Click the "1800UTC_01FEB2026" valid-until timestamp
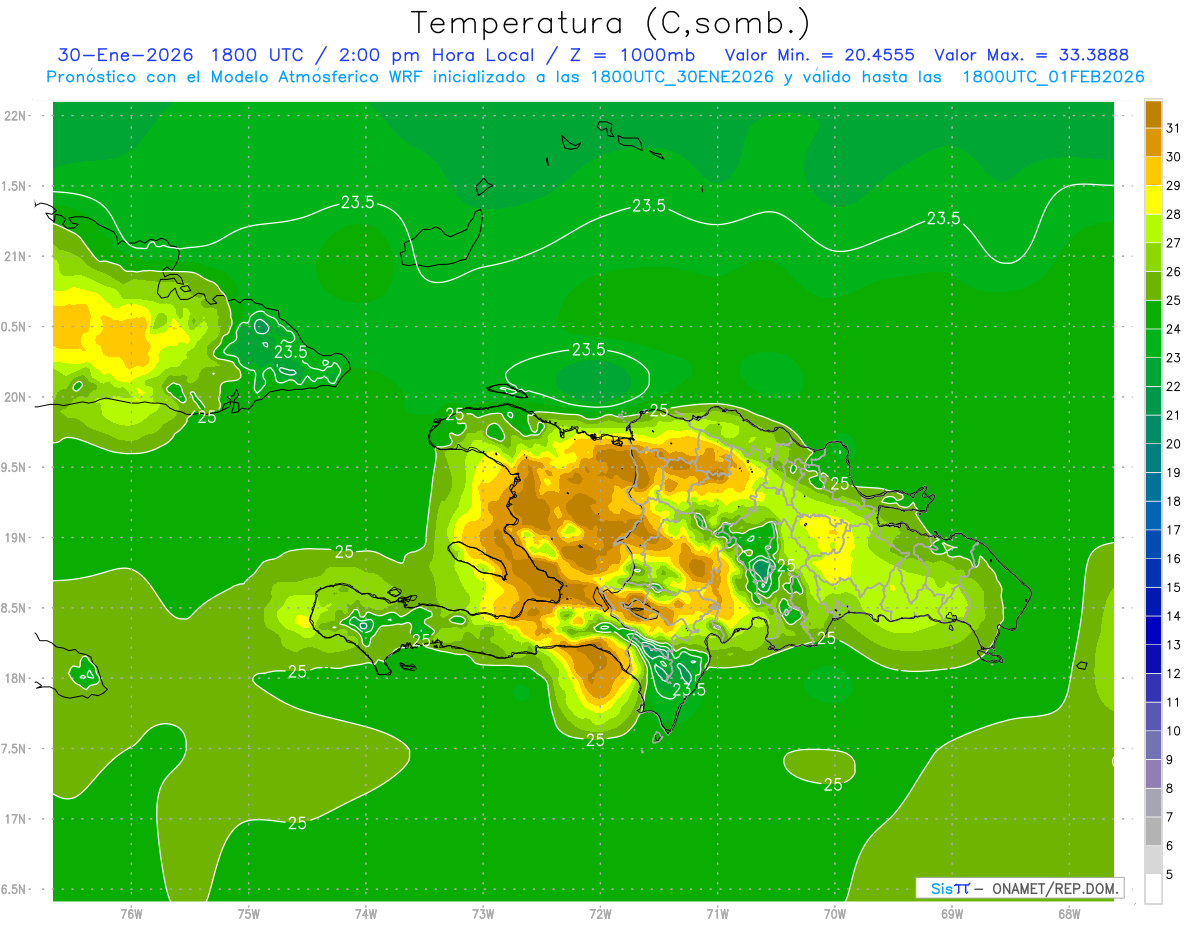The image size is (1200, 927). click(x=1052, y=77)
